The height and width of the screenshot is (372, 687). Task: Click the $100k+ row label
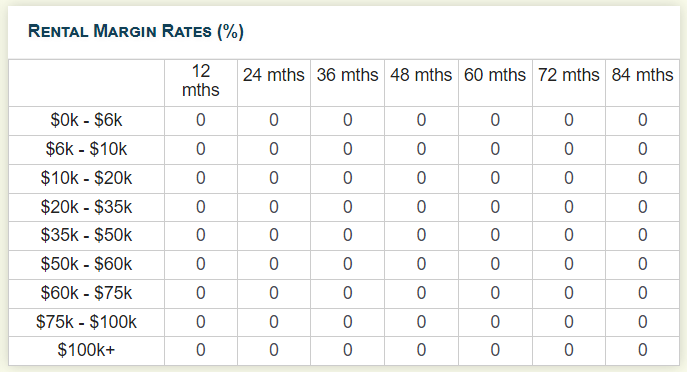86,350
